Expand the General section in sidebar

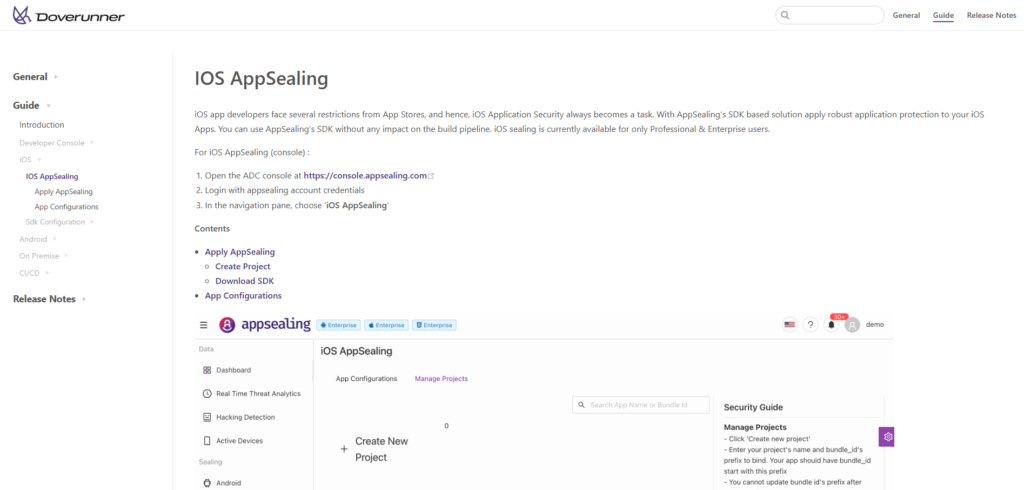[x=56, y=77]
